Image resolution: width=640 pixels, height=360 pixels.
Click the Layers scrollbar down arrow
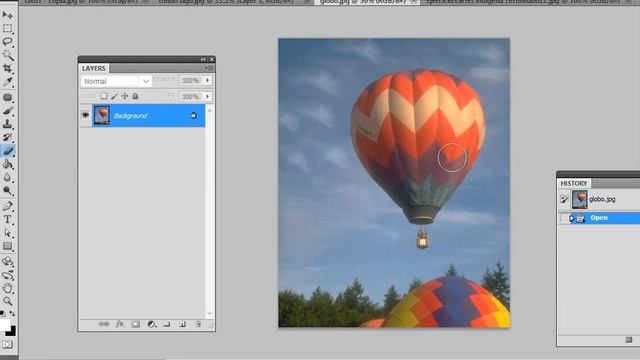[210, 313]
